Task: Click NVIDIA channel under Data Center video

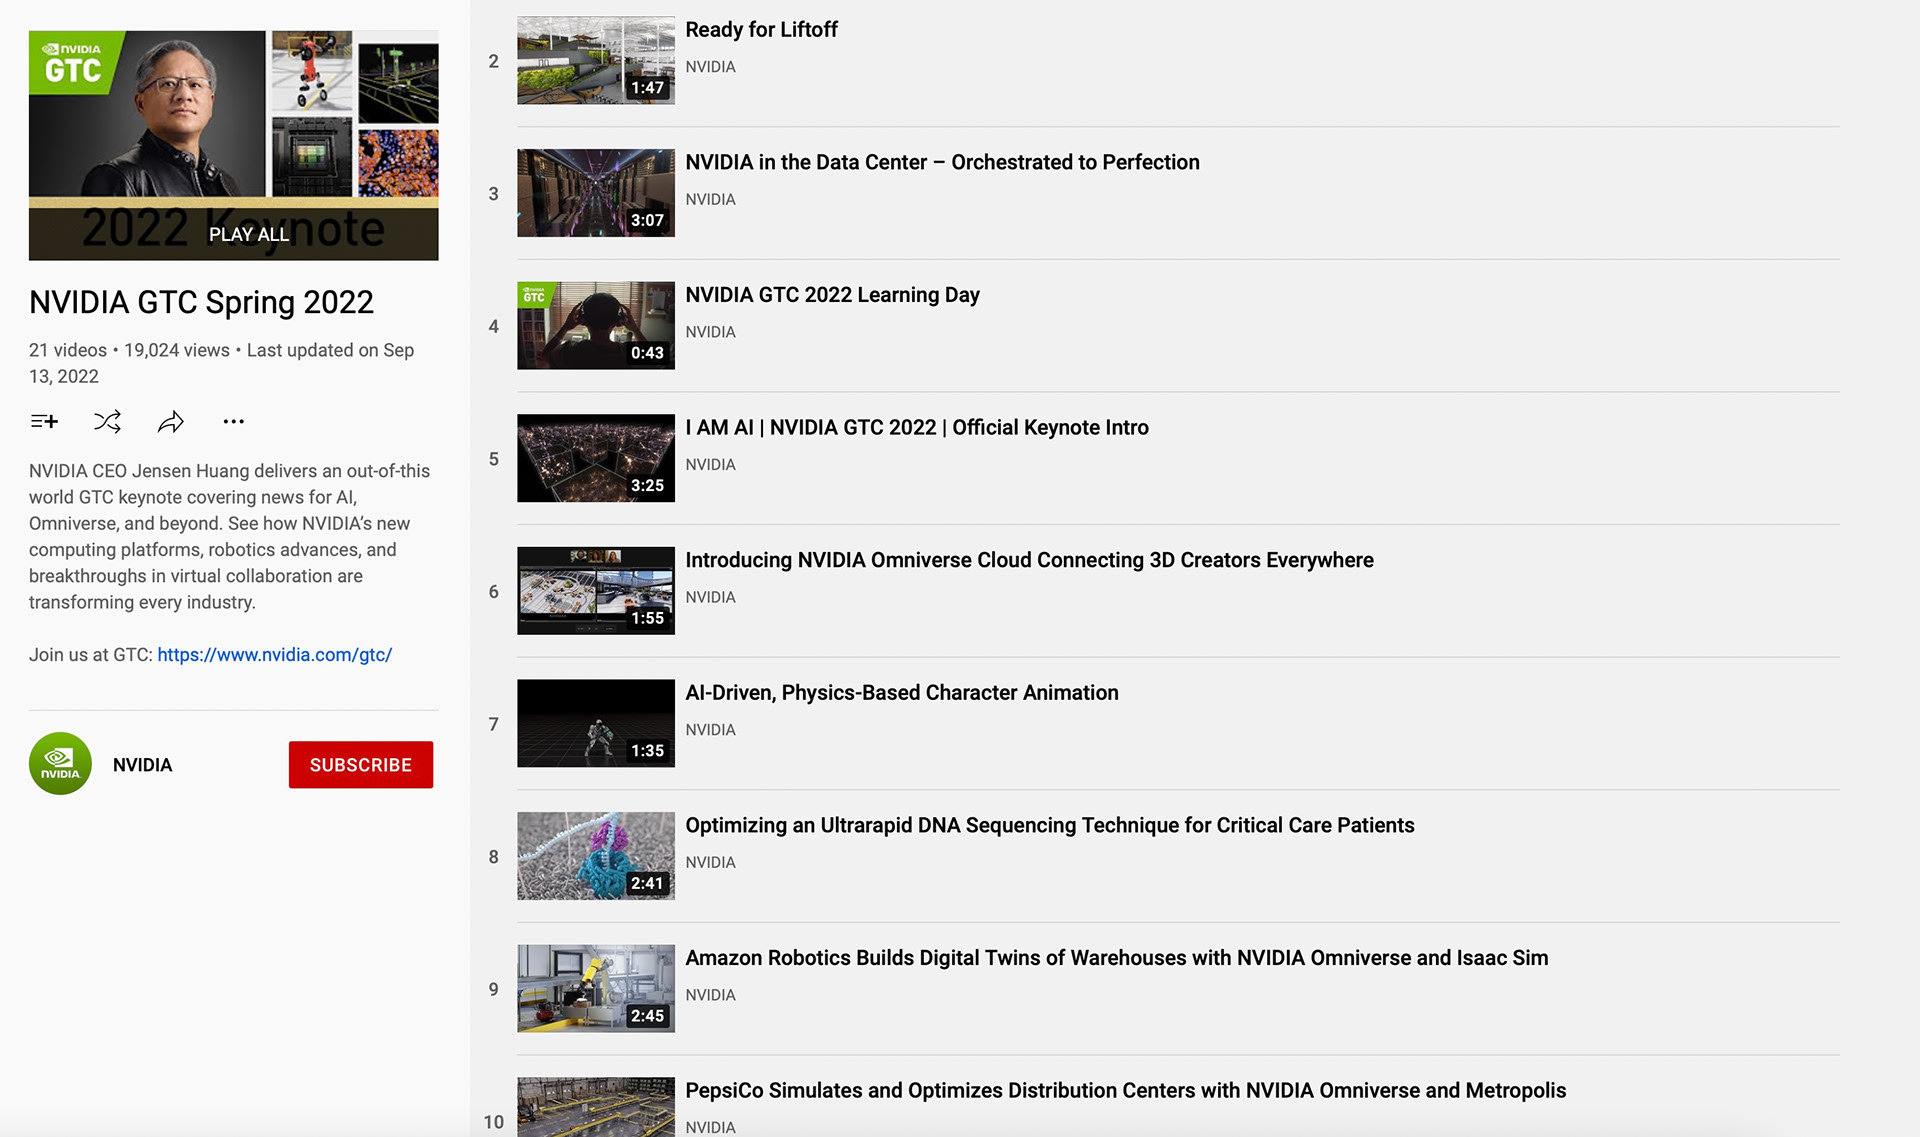Action: pos(710,200)
